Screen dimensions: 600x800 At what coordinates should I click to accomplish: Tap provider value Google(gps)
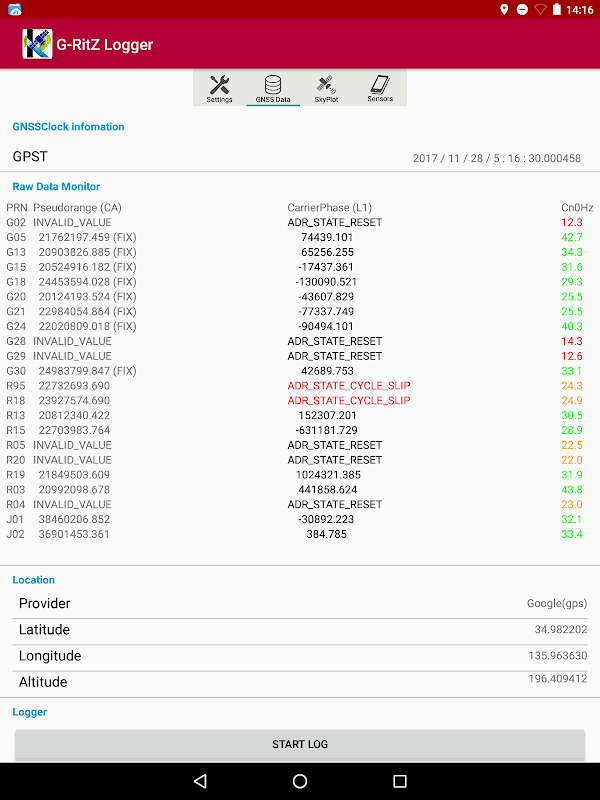click(x=557, y=604)
